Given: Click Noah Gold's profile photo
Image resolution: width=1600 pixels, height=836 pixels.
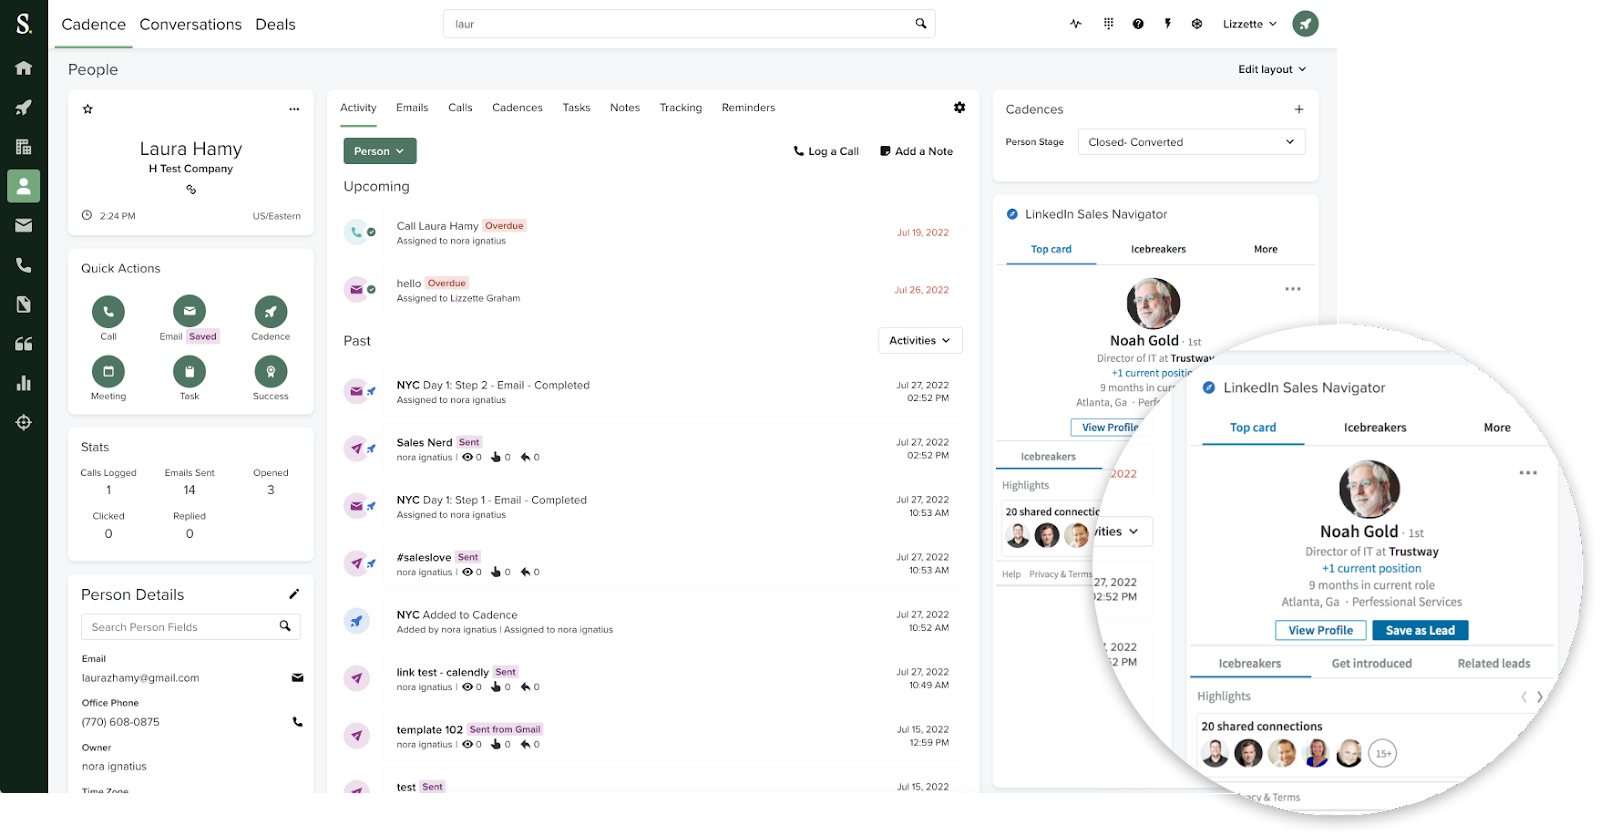Looking at the screenshot, I should [1368, 489].
